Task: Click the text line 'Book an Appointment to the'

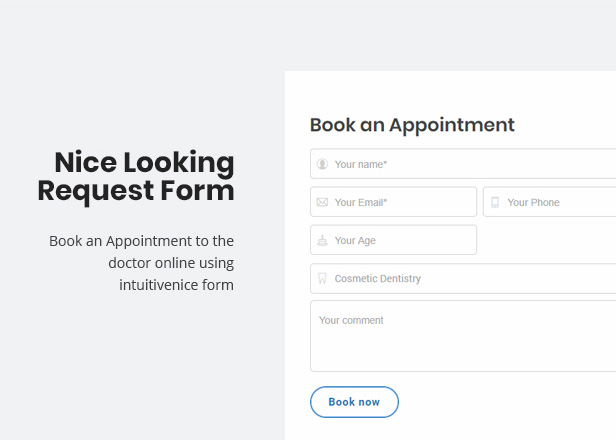Action: click(x=141, y=241)
